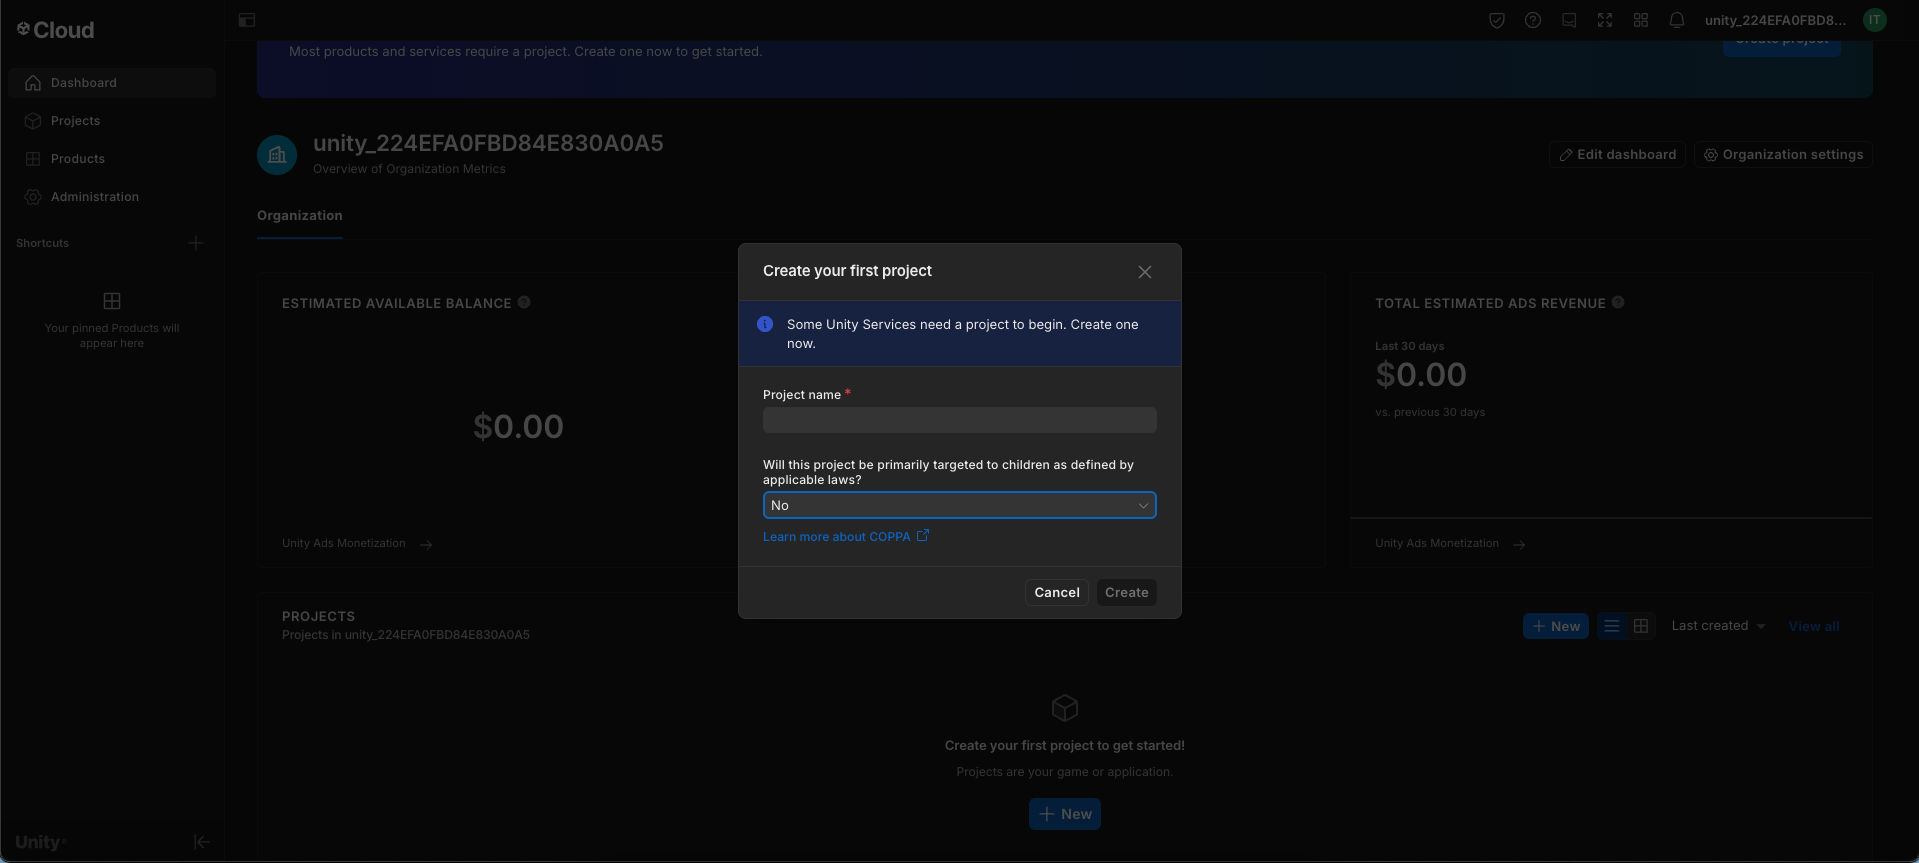Viewport: 1919px width, 863px height.
Task: Click the info icon beside Estimated Available Balance
Action: [x=524, y=302]
